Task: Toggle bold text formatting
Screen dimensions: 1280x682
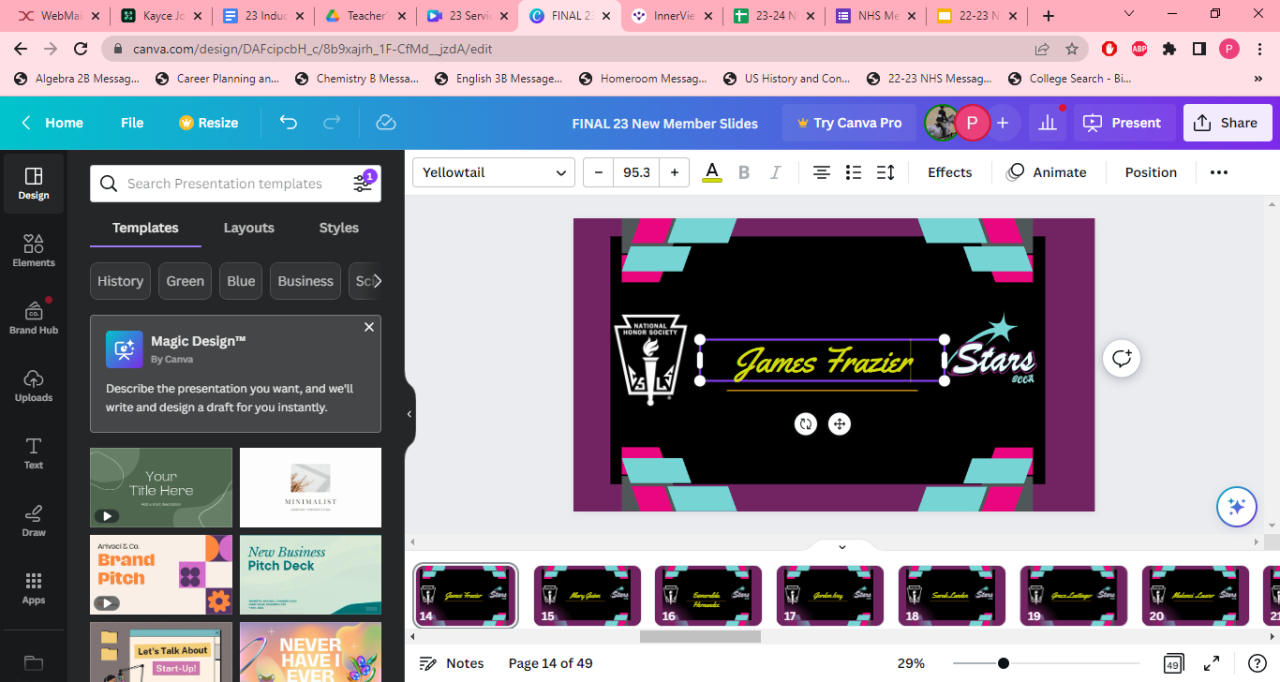Action: [x=743, y=172]
